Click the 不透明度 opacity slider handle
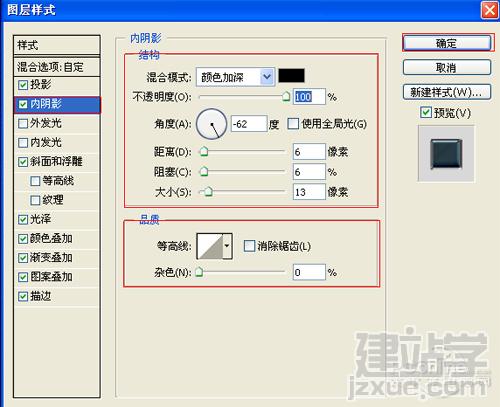The width and height of the screenshot is (500, 407). [x=286, y=97]
